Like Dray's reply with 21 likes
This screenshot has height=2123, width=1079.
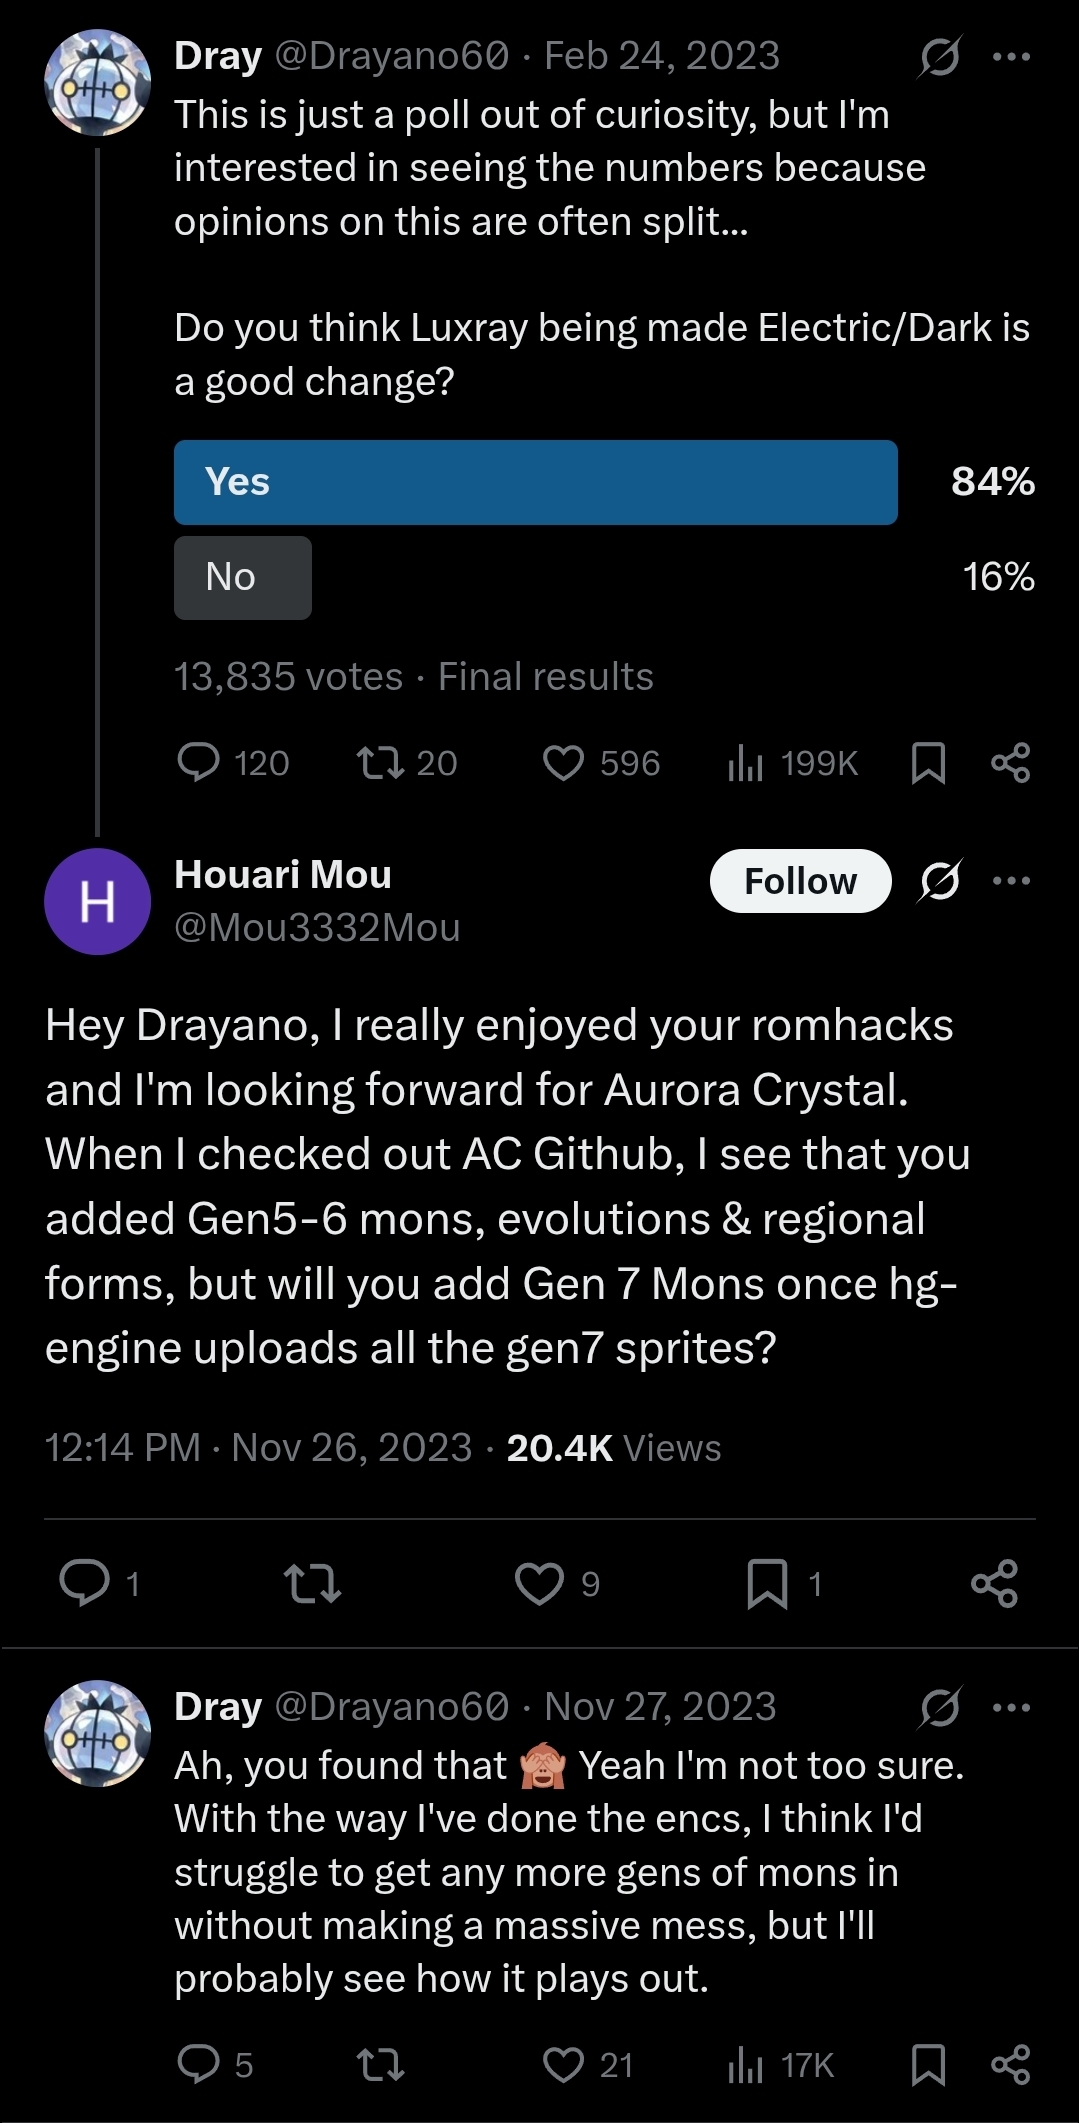click(563, 2065)
